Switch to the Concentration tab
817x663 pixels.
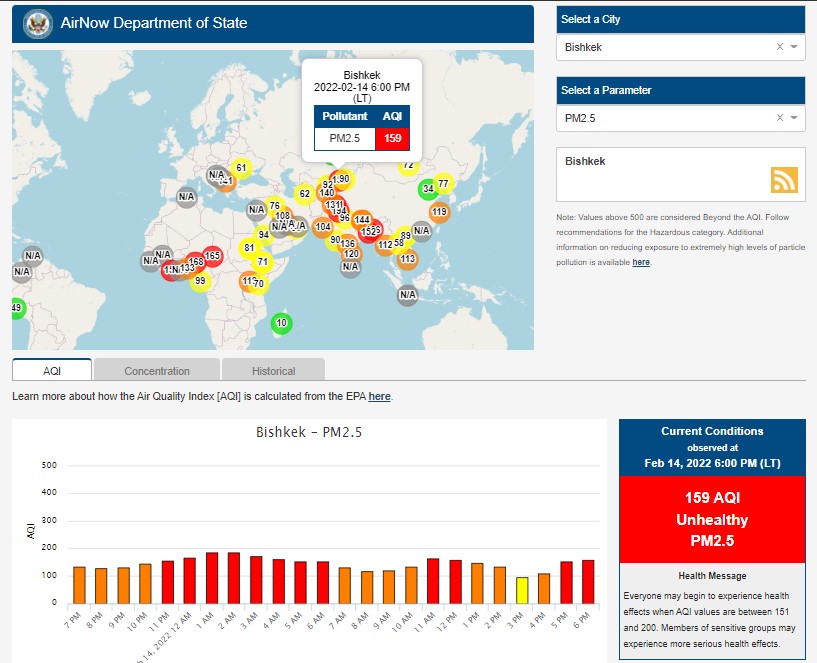point(157,371)
